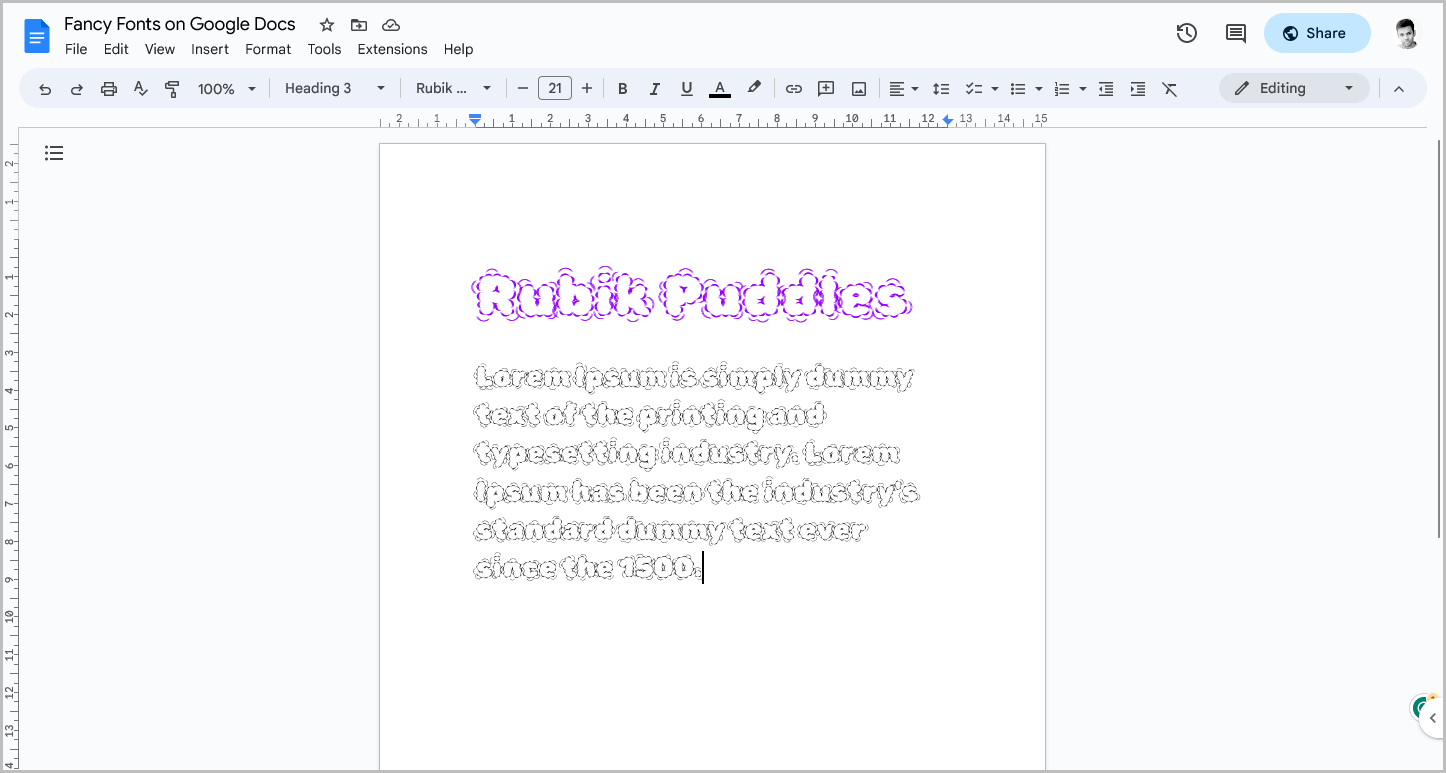Open the Format menu
The height and width of the screenshot is (773, 1446).
267,49
